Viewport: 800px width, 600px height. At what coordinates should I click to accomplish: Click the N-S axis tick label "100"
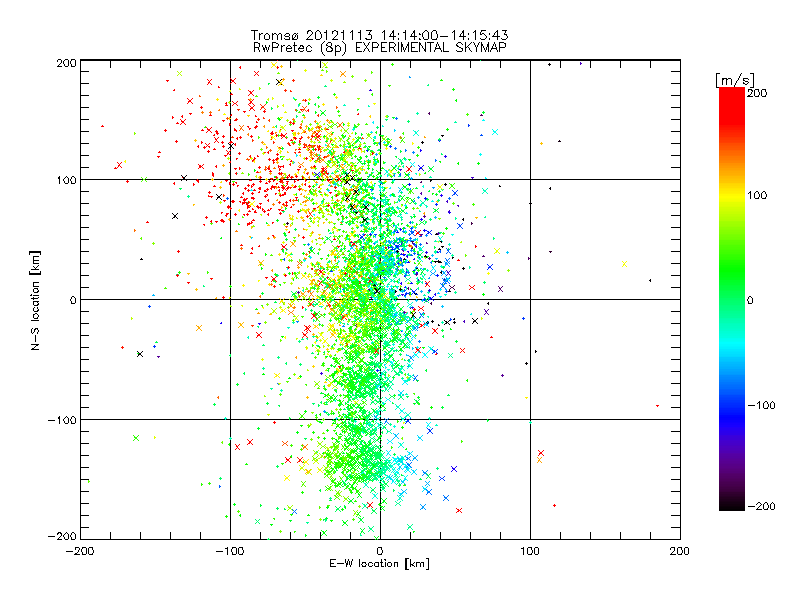tap(67, 180)
